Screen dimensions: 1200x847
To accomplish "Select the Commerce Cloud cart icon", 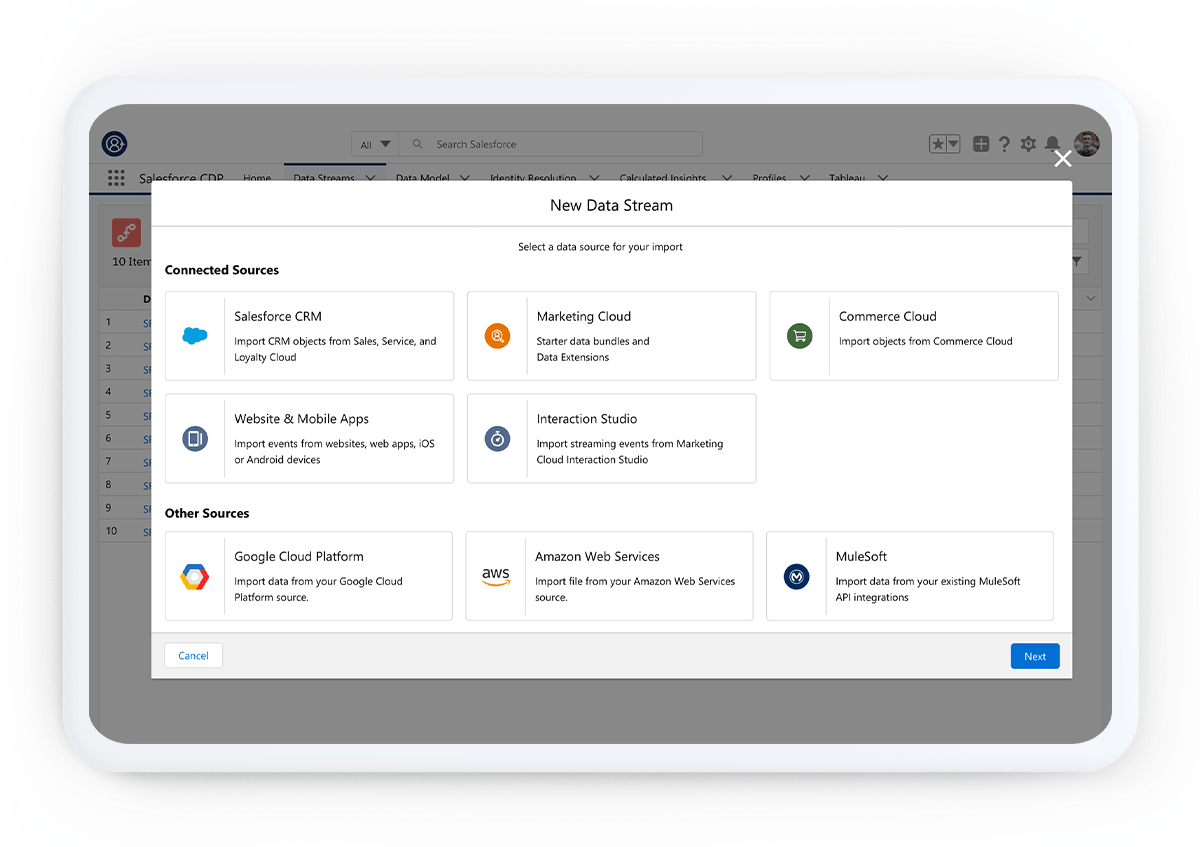I will point(799,336).
